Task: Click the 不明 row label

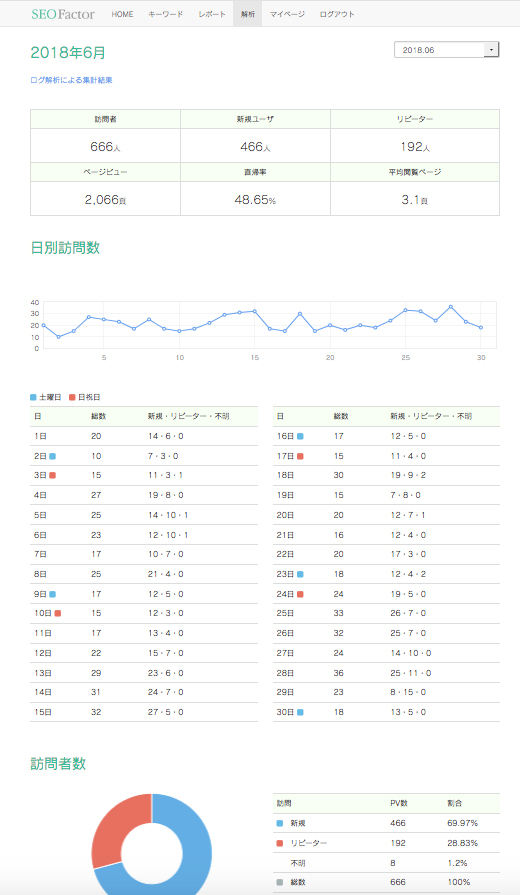Action: point(298,863)
